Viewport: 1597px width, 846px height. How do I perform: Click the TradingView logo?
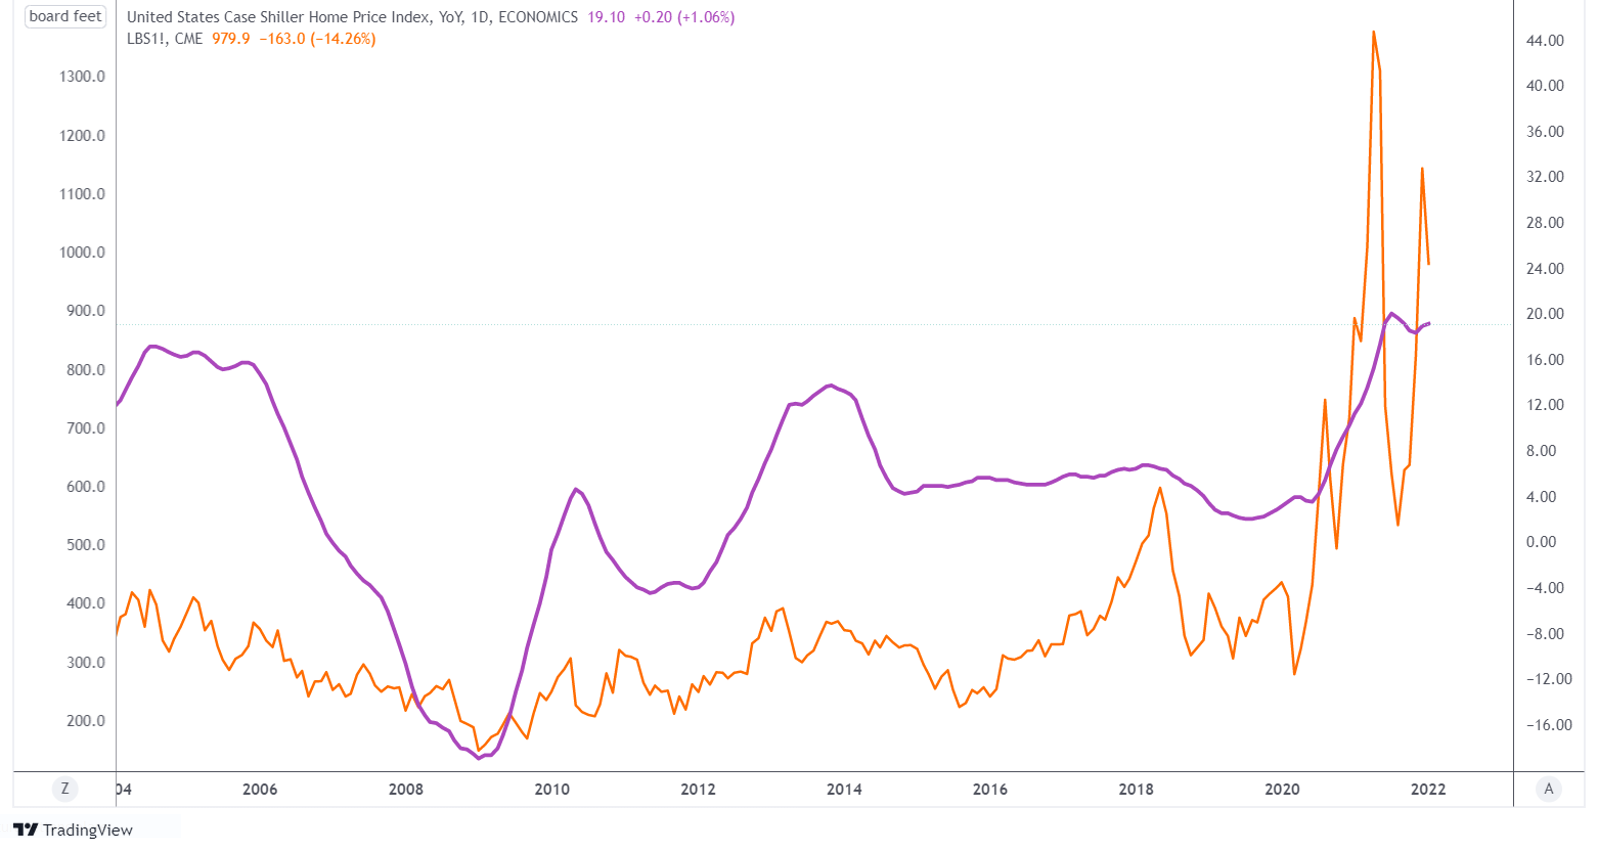coord(72,830)
